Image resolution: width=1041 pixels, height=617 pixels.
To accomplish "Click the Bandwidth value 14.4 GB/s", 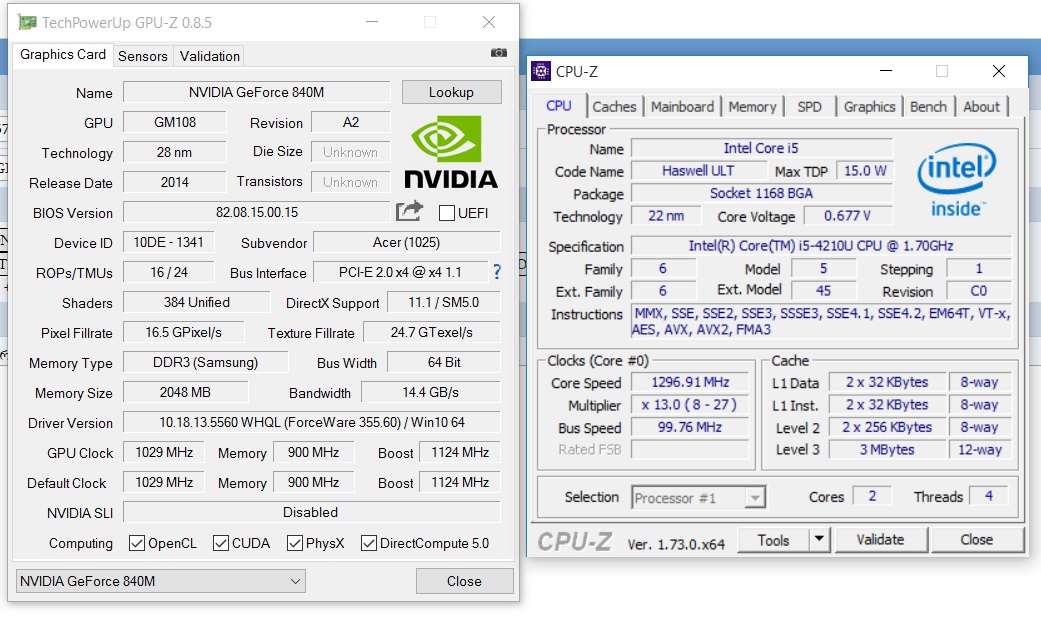I will pos(431,393).
